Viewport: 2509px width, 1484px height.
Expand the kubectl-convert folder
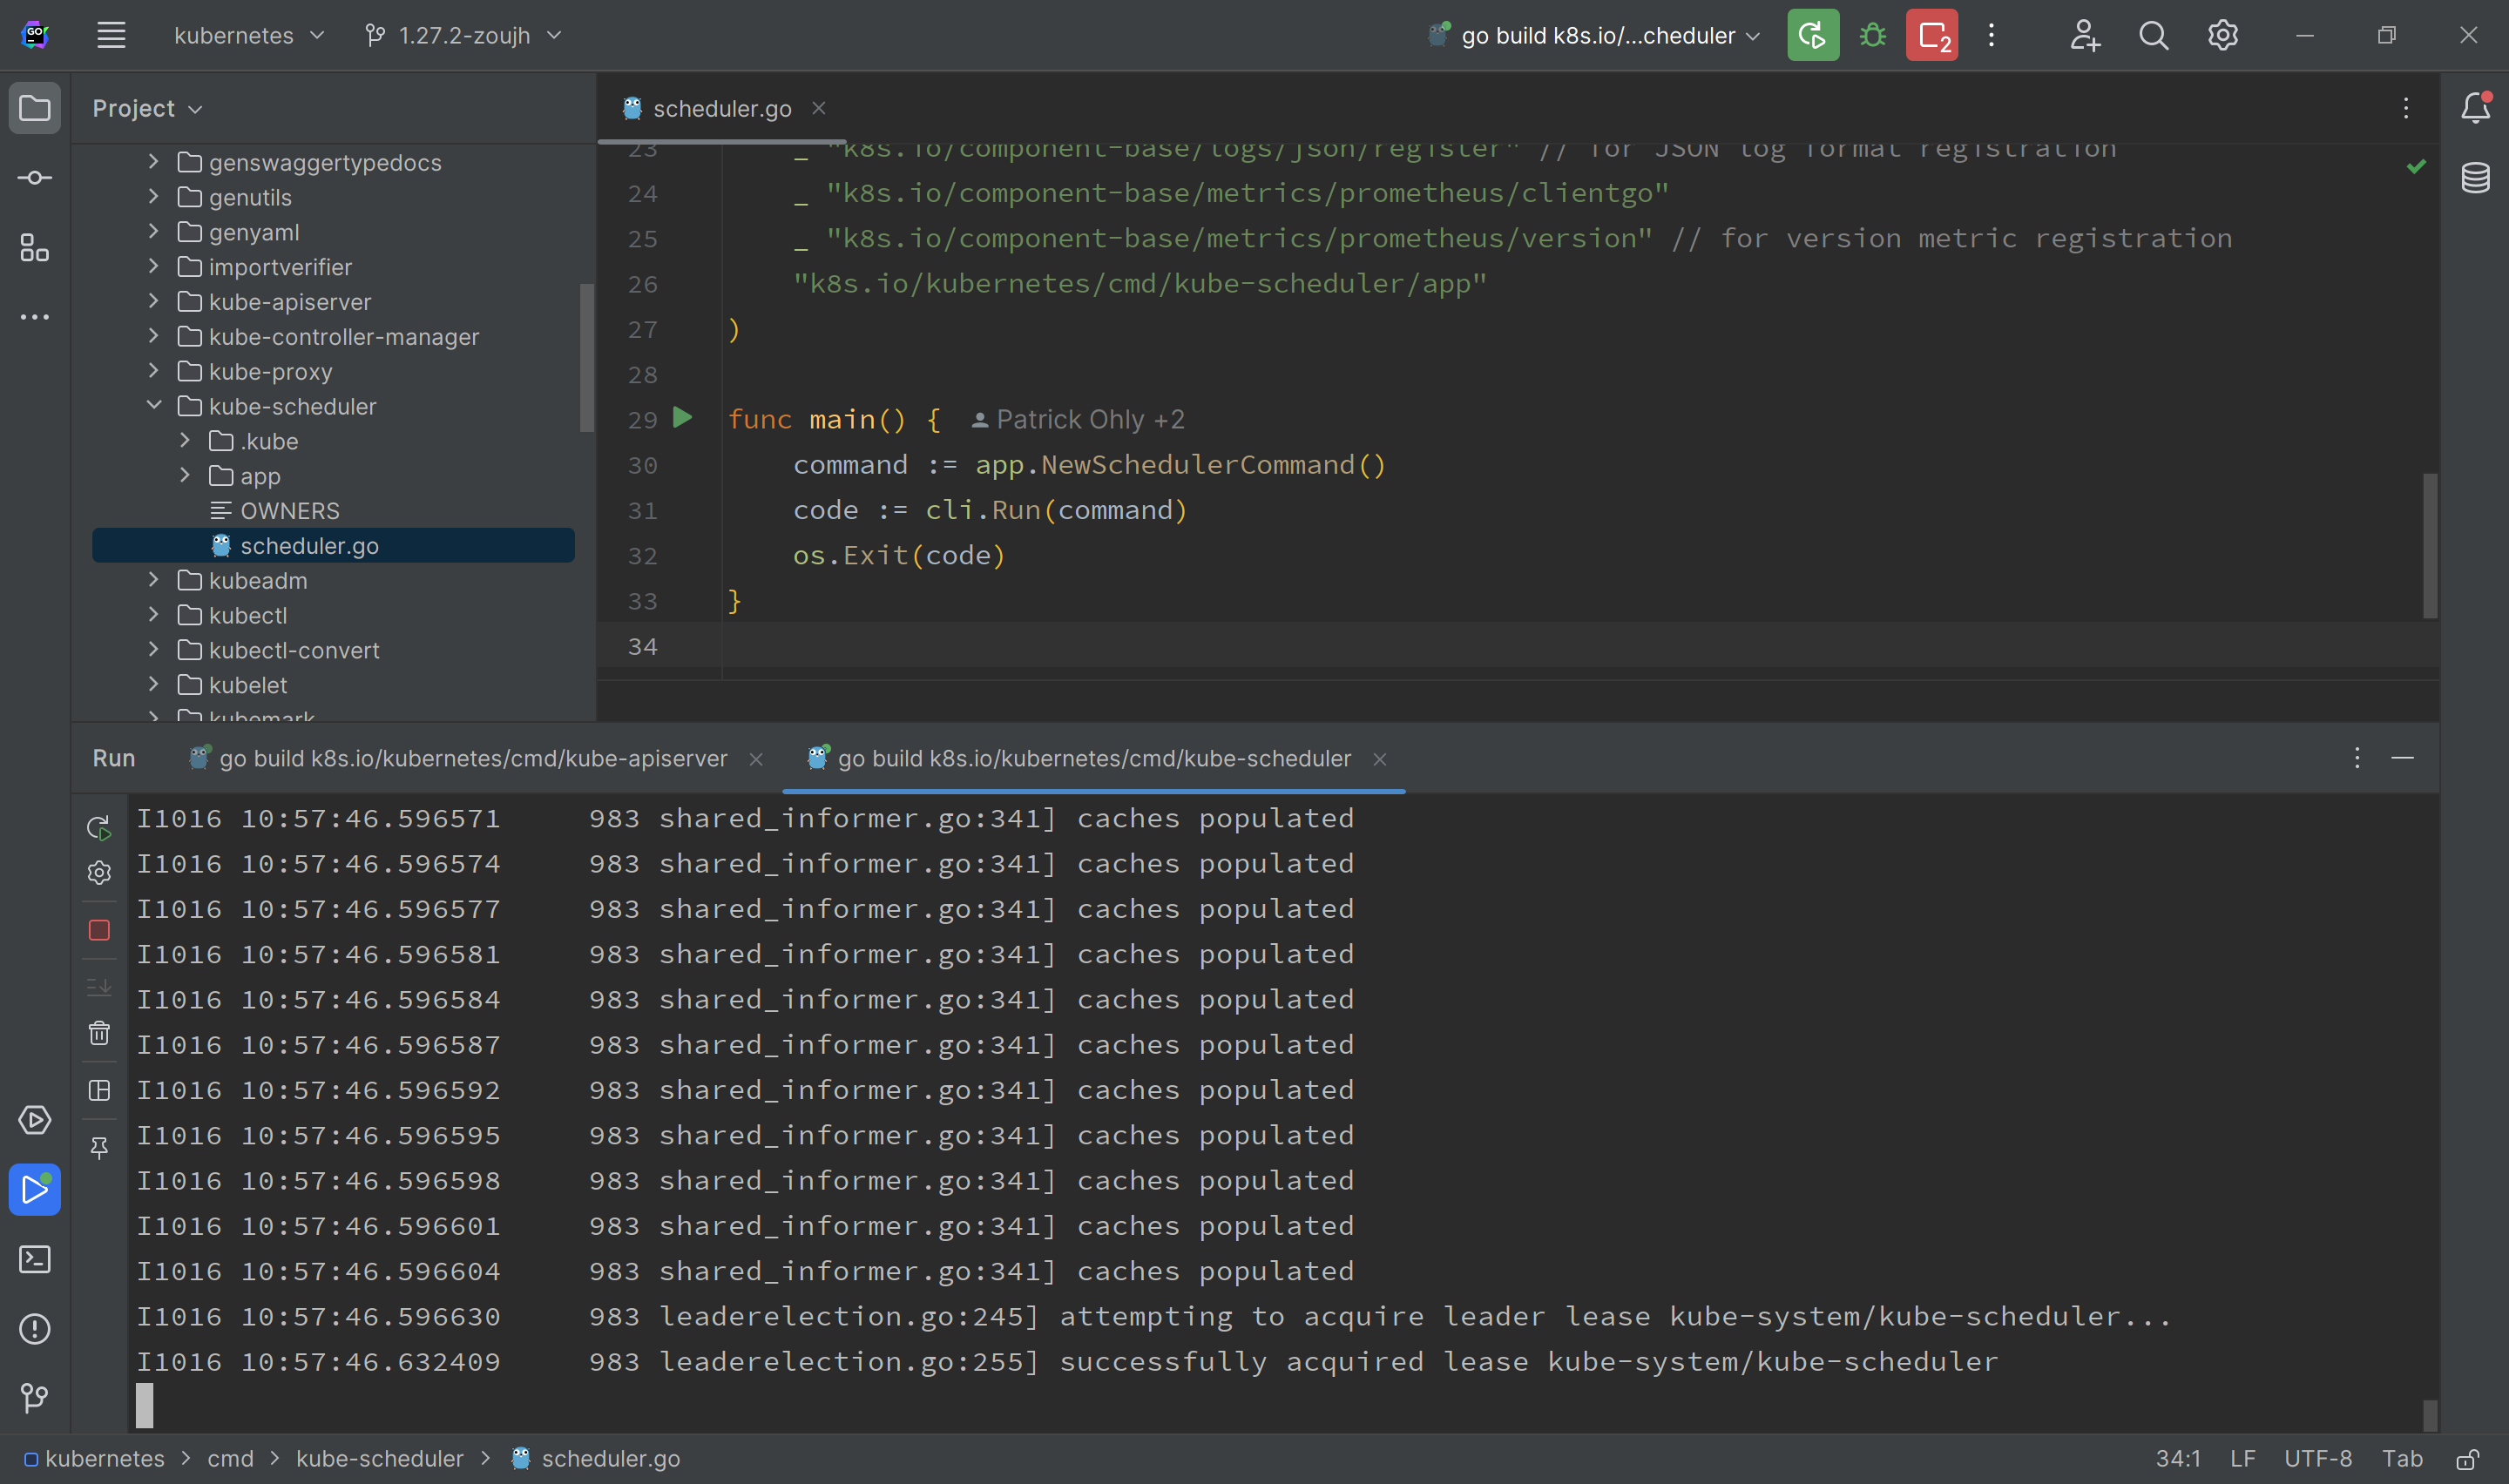[154, 649]
